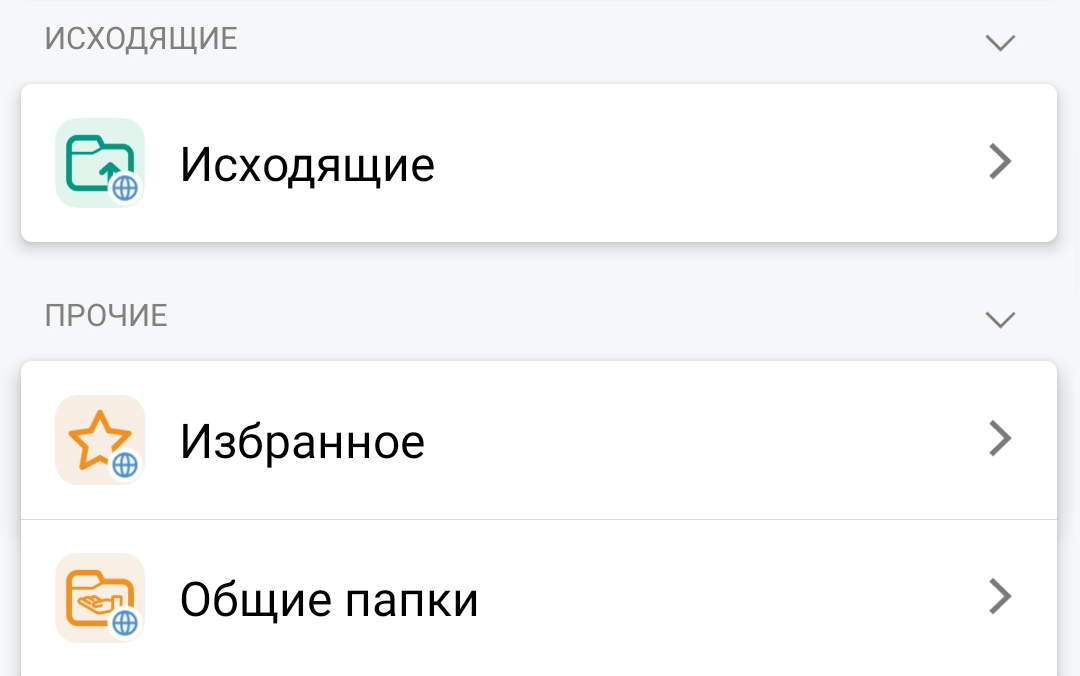Click blank space in the Исходящие row
1080x676 pixels.
(700, 163)
